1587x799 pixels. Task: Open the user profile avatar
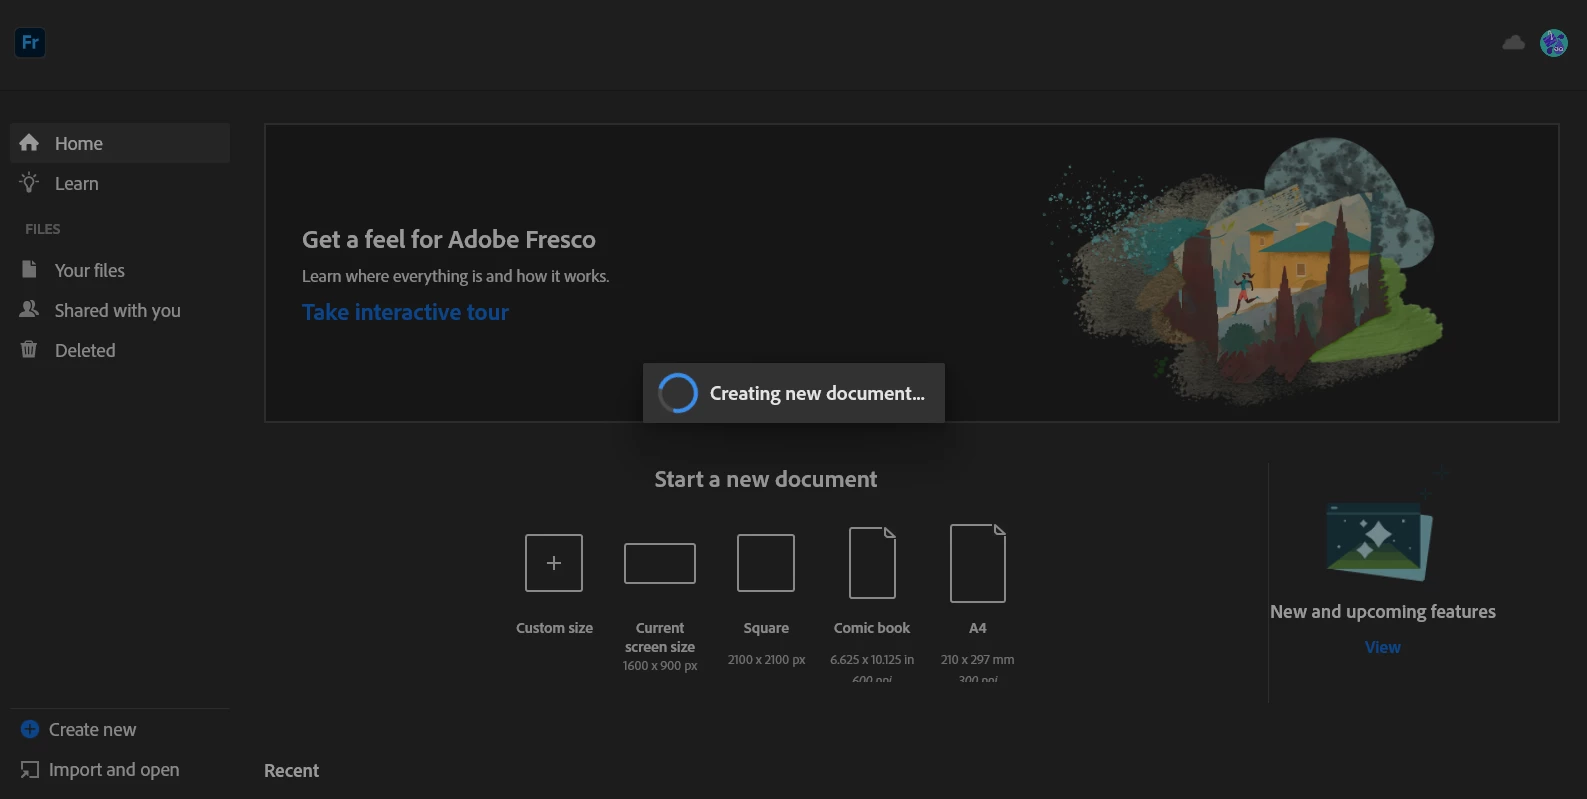(1553, 43)
